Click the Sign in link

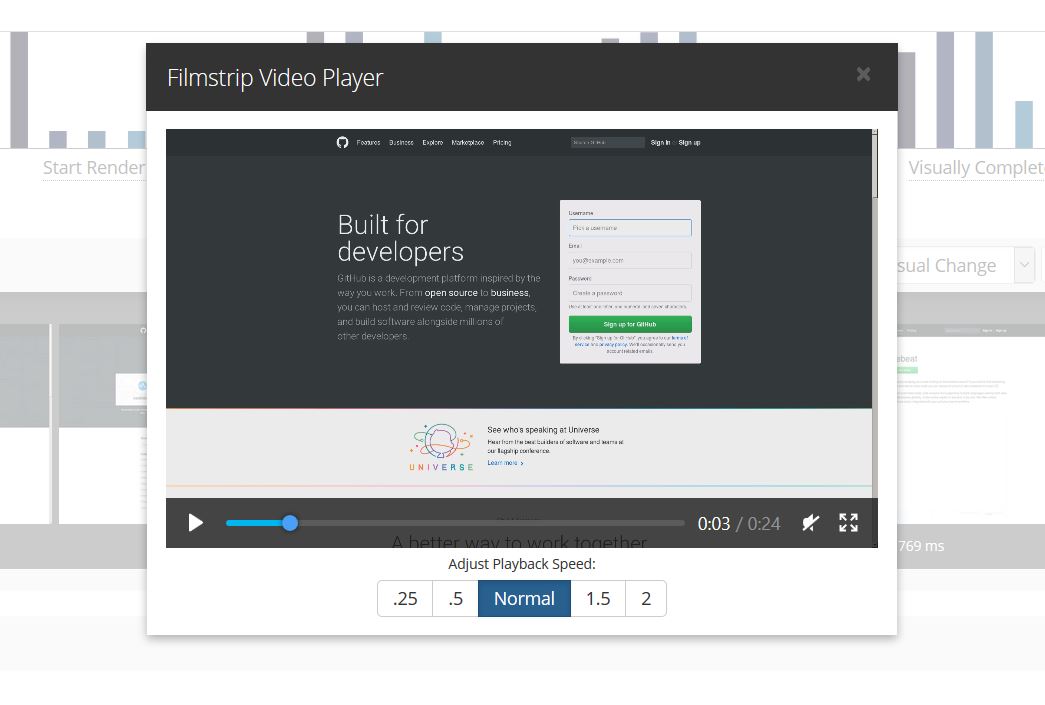660,143
